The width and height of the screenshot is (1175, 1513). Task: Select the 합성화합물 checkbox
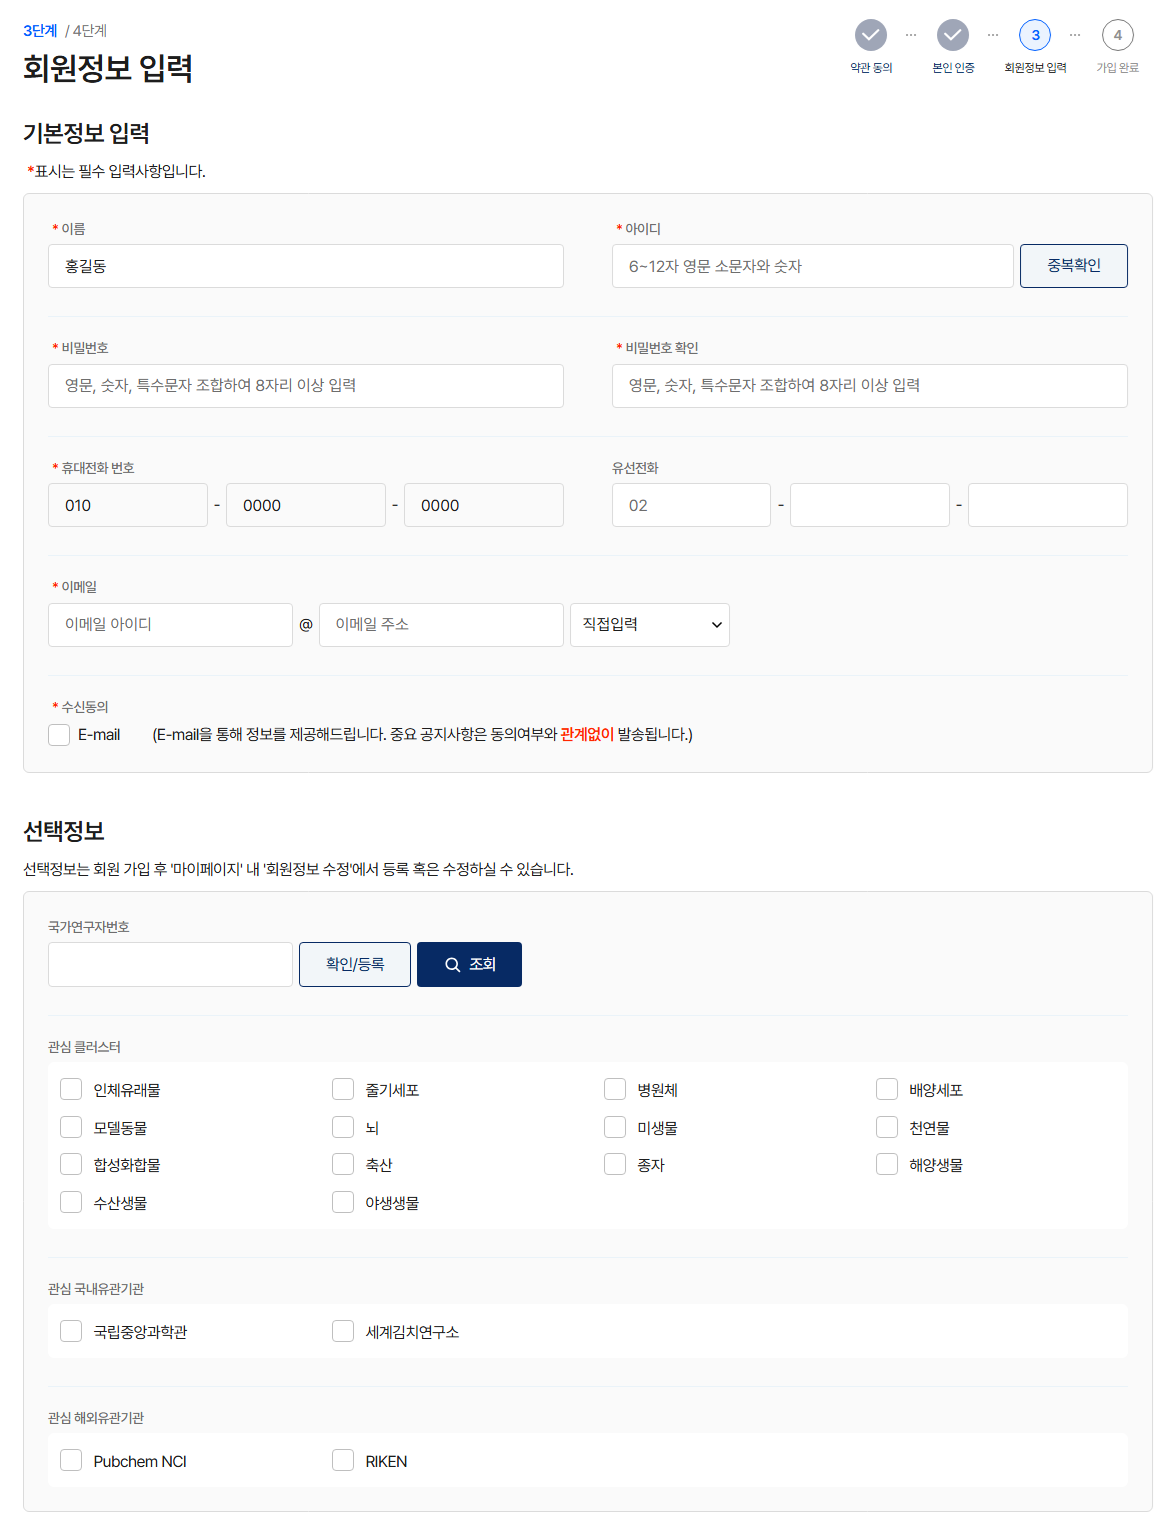point(71,1164)
